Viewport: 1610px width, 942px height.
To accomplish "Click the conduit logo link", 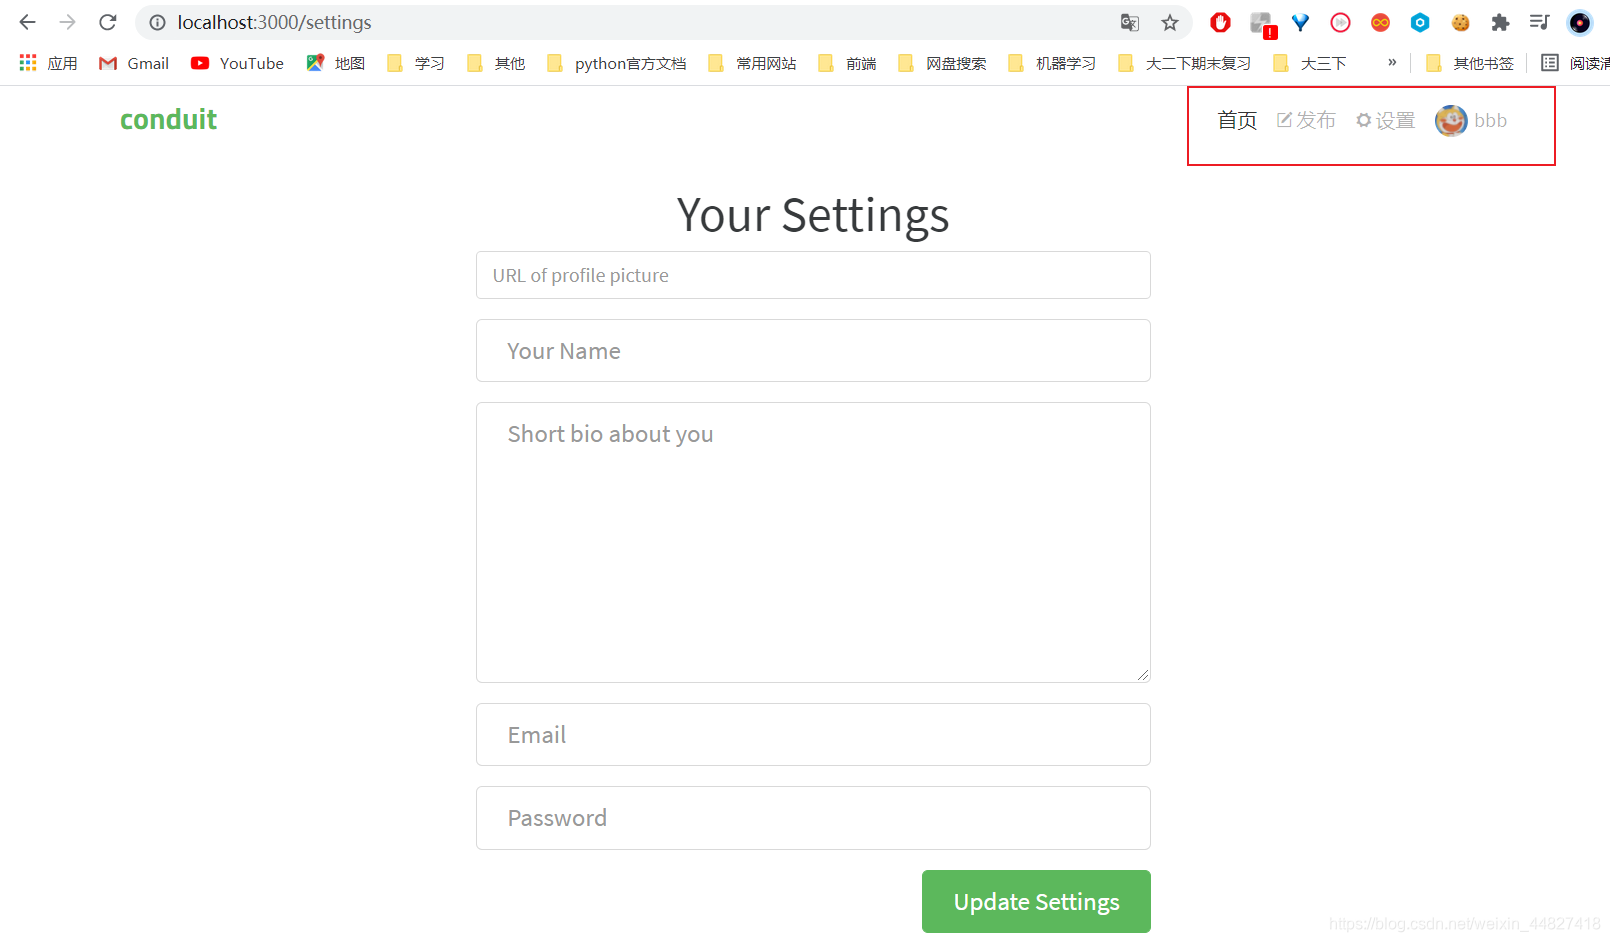I will point(168,119).
